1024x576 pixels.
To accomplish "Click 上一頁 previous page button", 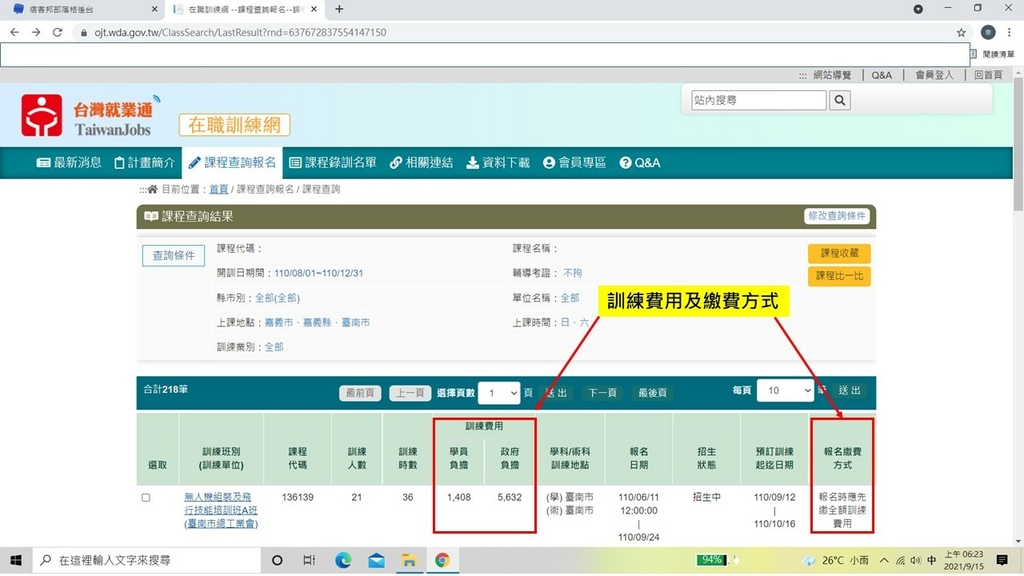I will 410,393.
